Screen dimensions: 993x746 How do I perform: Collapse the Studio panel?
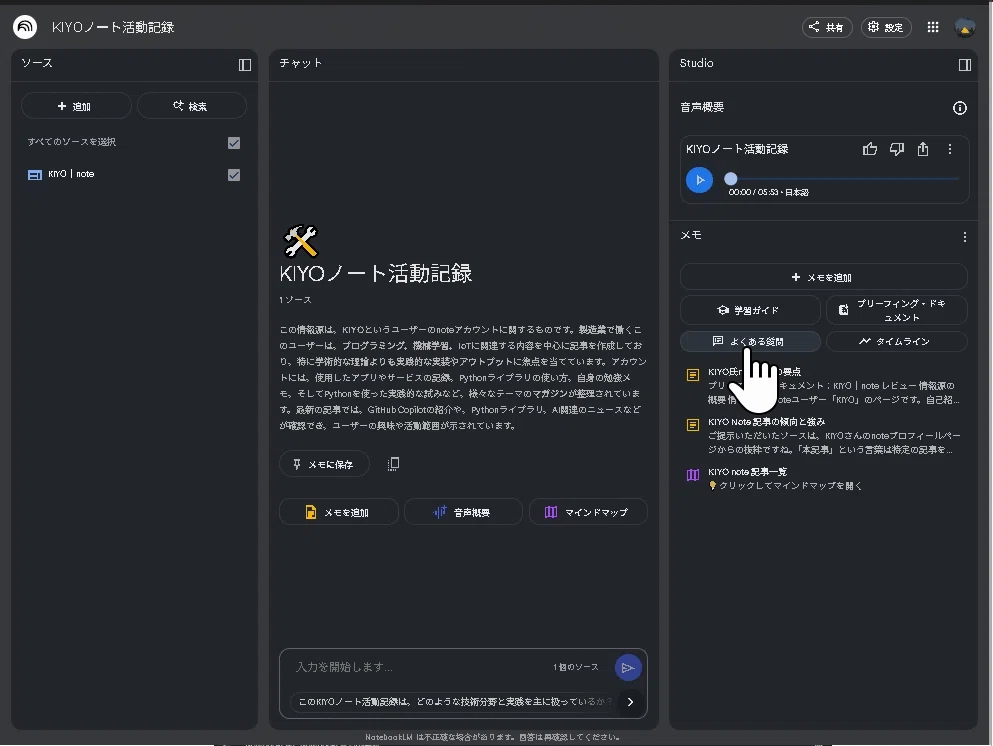tap(965, 65)
